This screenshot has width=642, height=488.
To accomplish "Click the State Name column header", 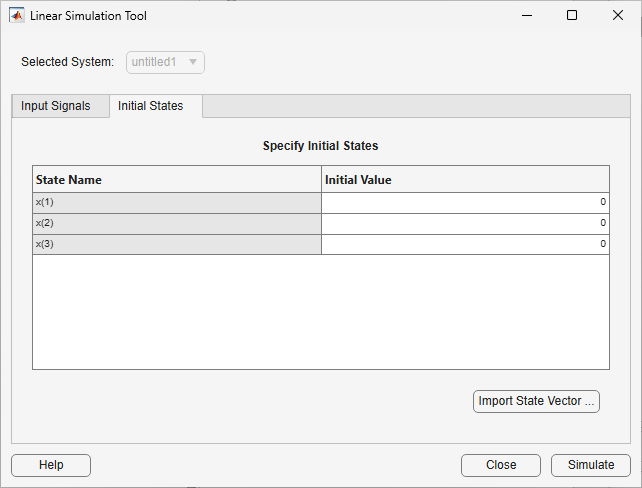I will tap(177, 180).
